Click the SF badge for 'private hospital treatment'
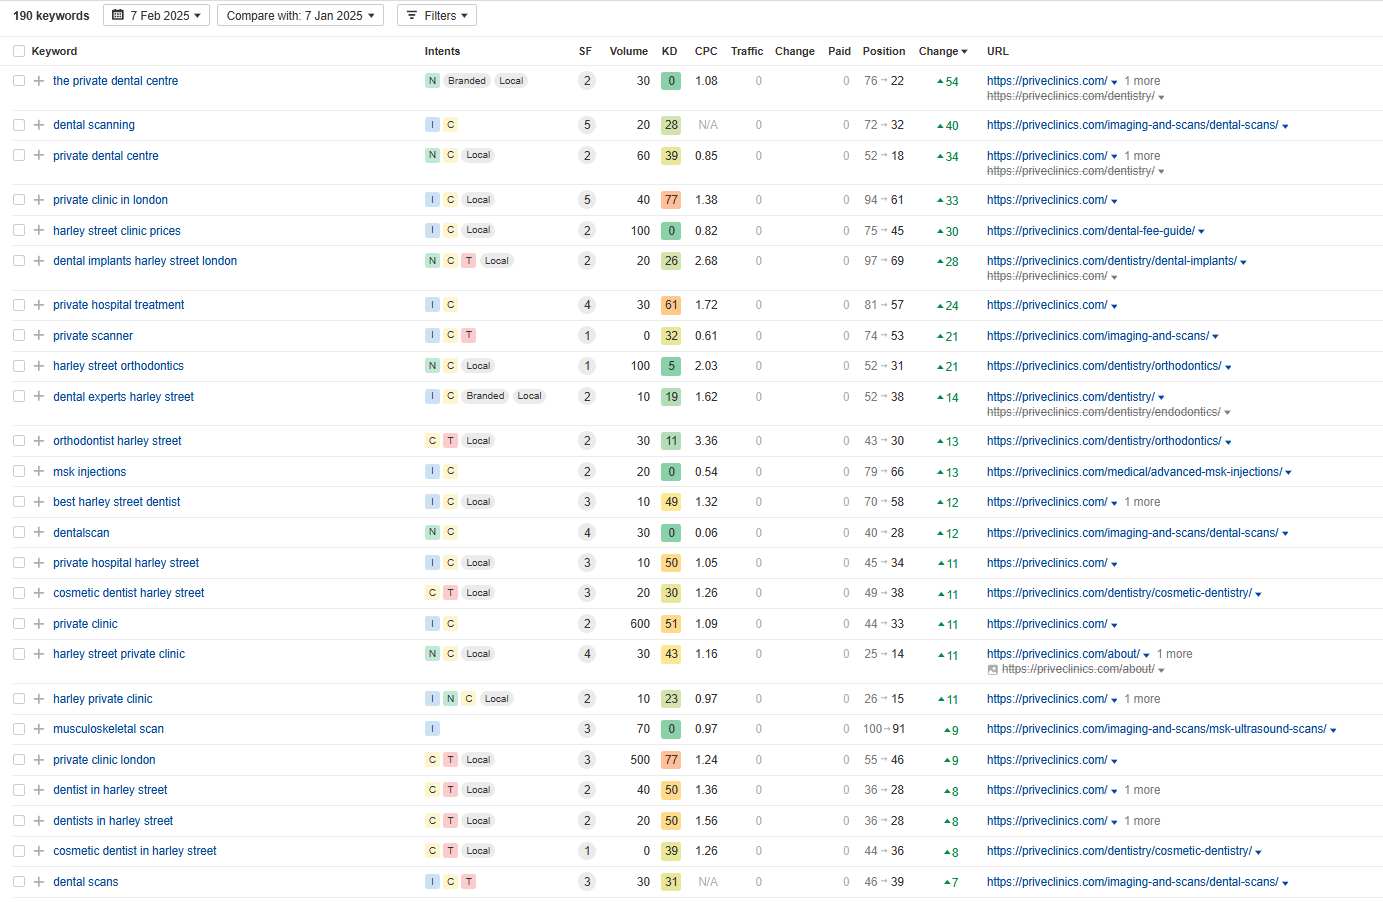 coord(587,305)
